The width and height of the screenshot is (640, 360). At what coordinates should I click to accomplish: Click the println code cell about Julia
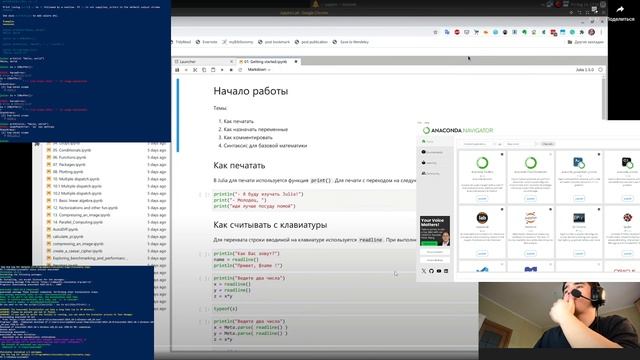tap(313, 200)
